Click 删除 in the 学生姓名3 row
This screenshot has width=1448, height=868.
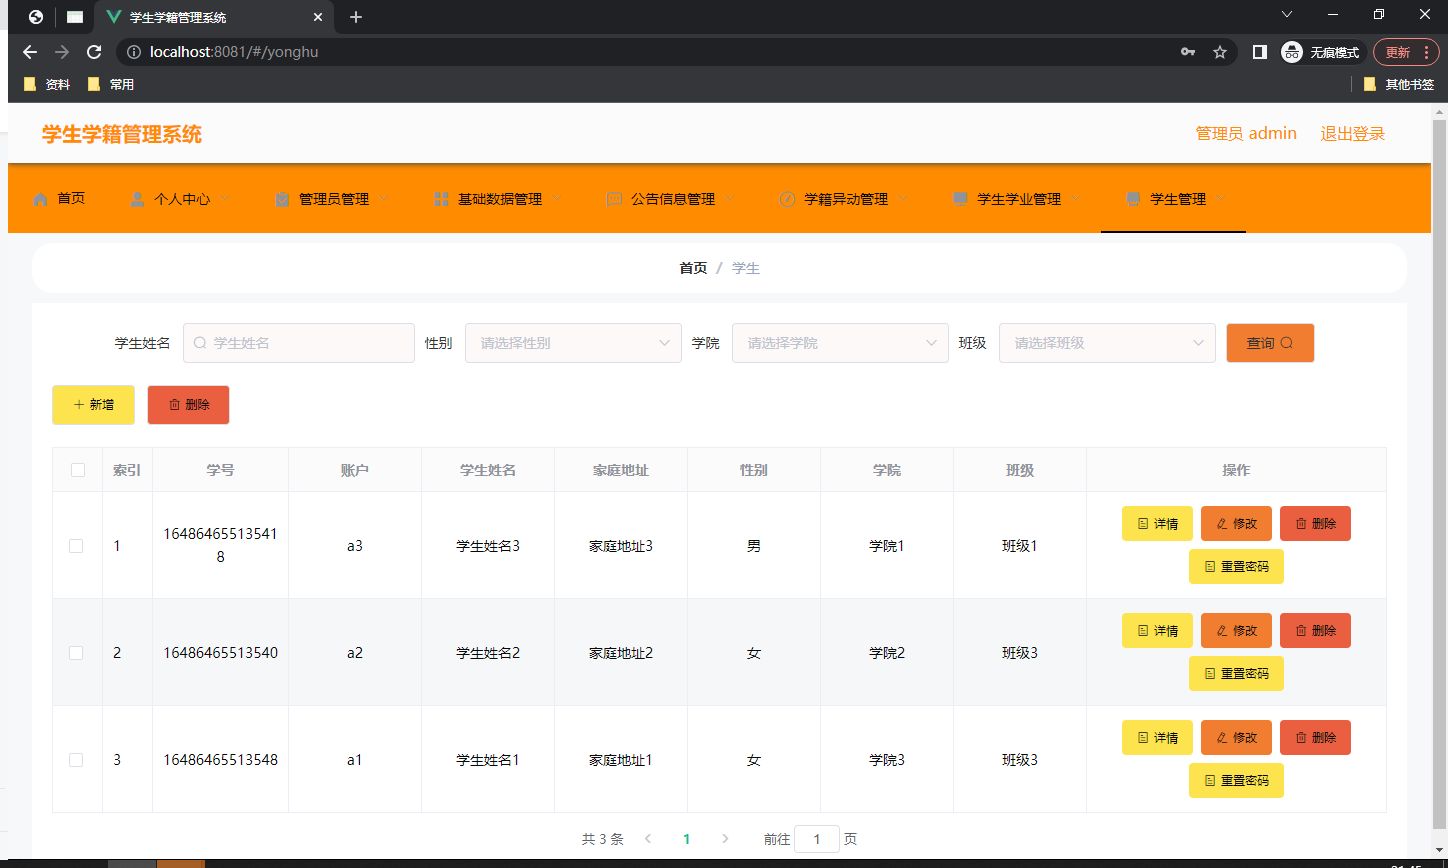click(x=1315, y=523)
